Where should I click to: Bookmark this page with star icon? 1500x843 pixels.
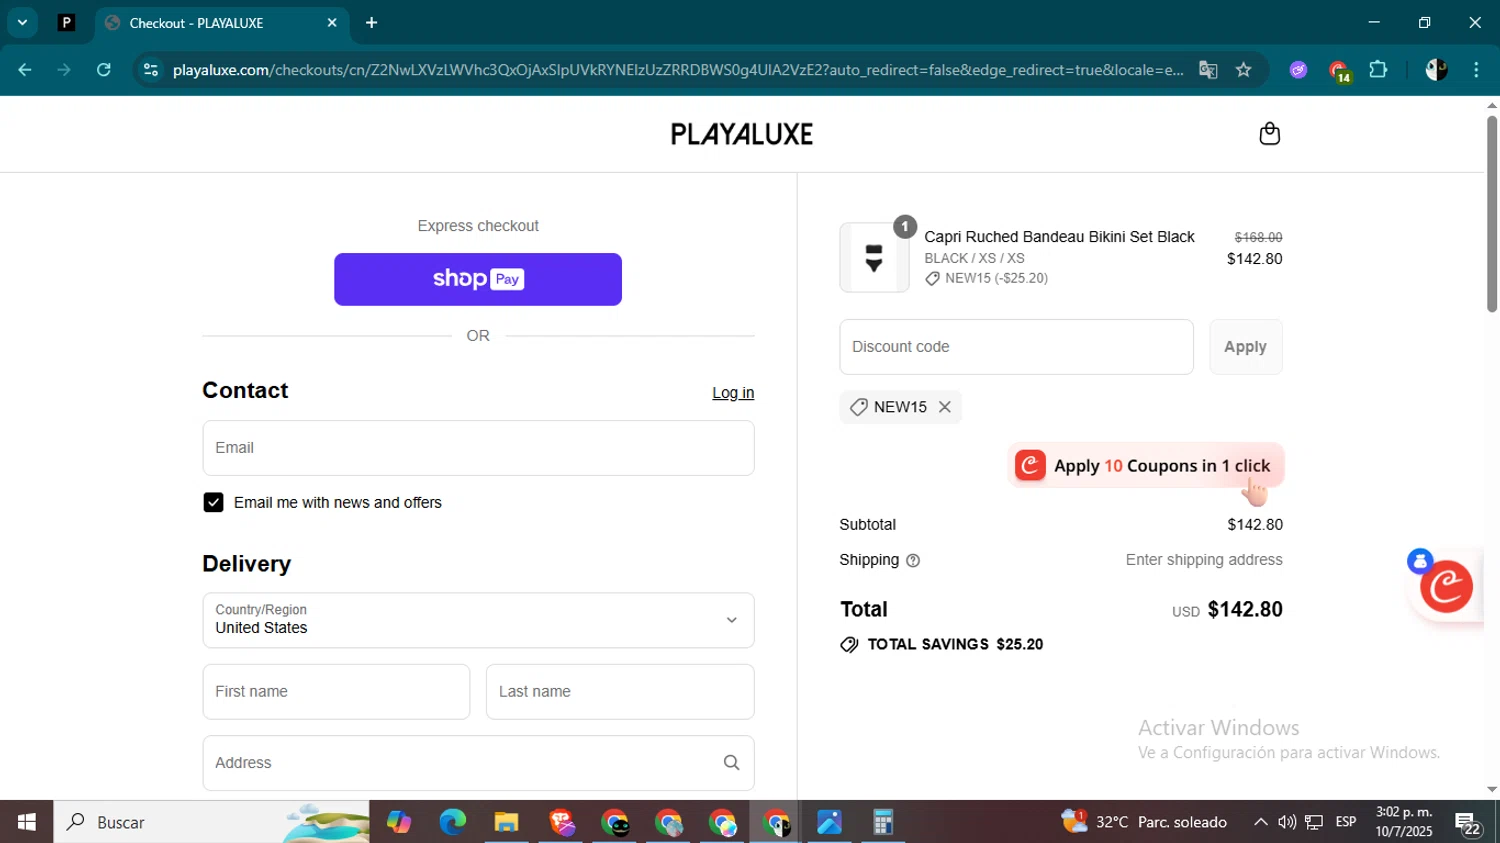click(x=1243, y=70)
